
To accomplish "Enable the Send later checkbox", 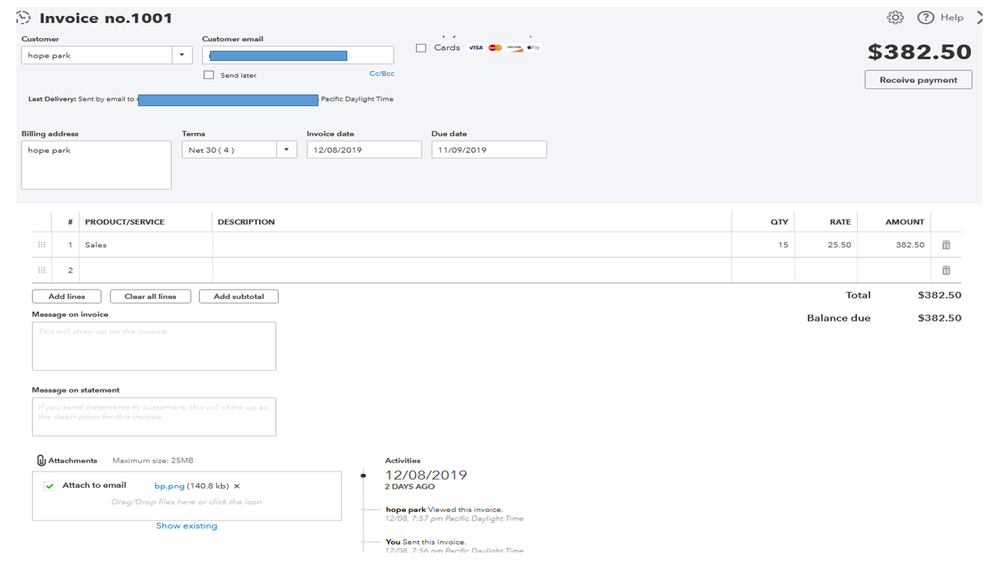I will [208, 75].
